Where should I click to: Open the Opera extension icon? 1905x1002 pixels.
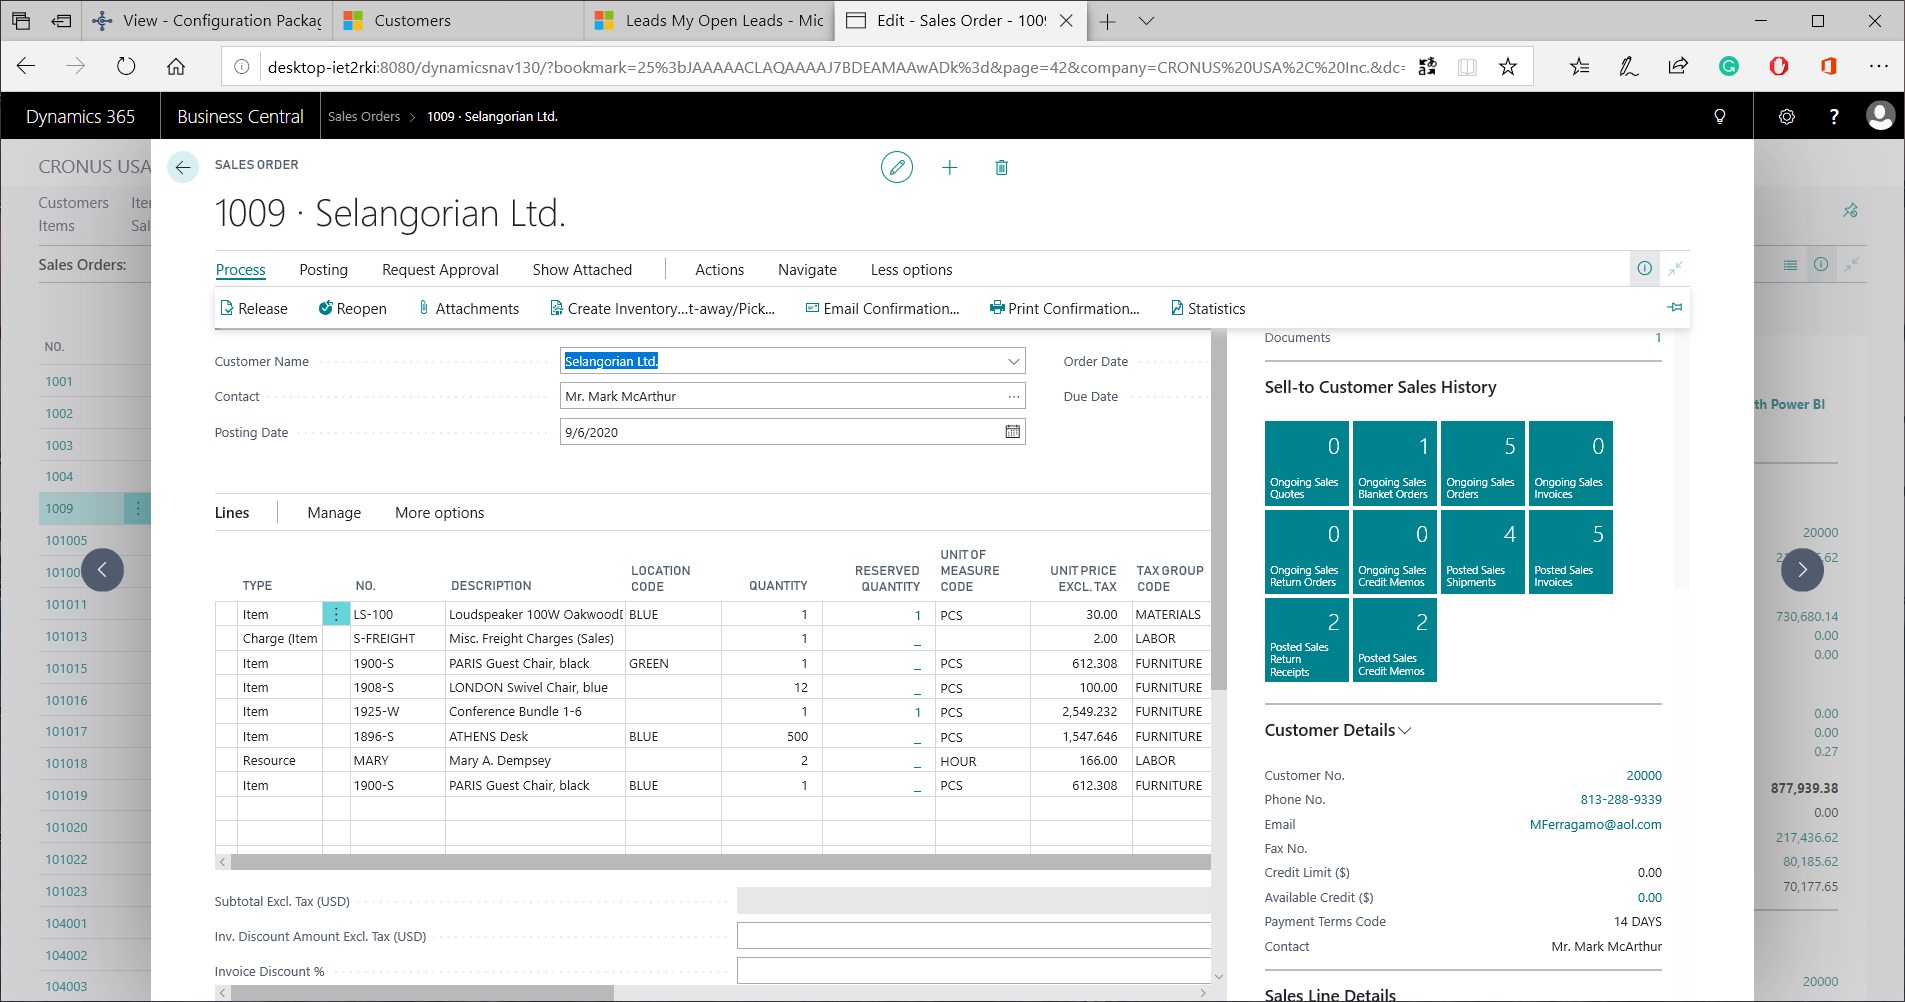[x=1778, y=67]
